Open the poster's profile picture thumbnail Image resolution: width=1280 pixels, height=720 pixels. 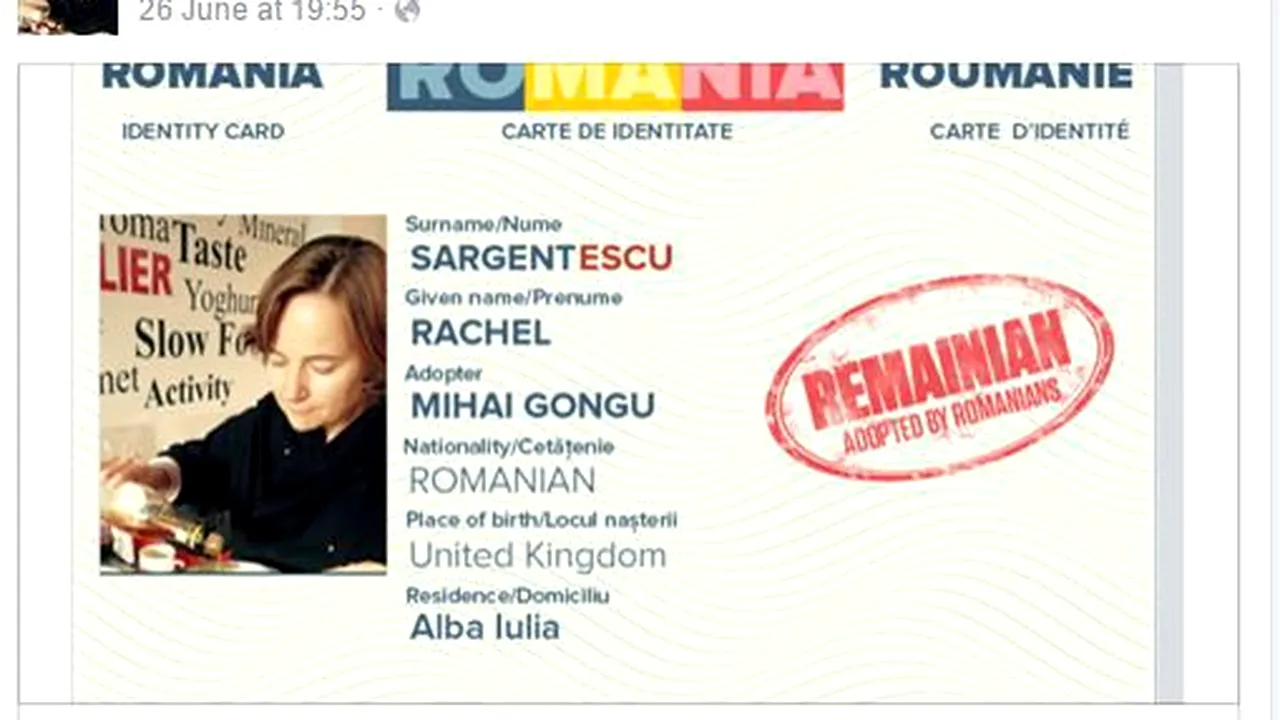click(68, 16)
